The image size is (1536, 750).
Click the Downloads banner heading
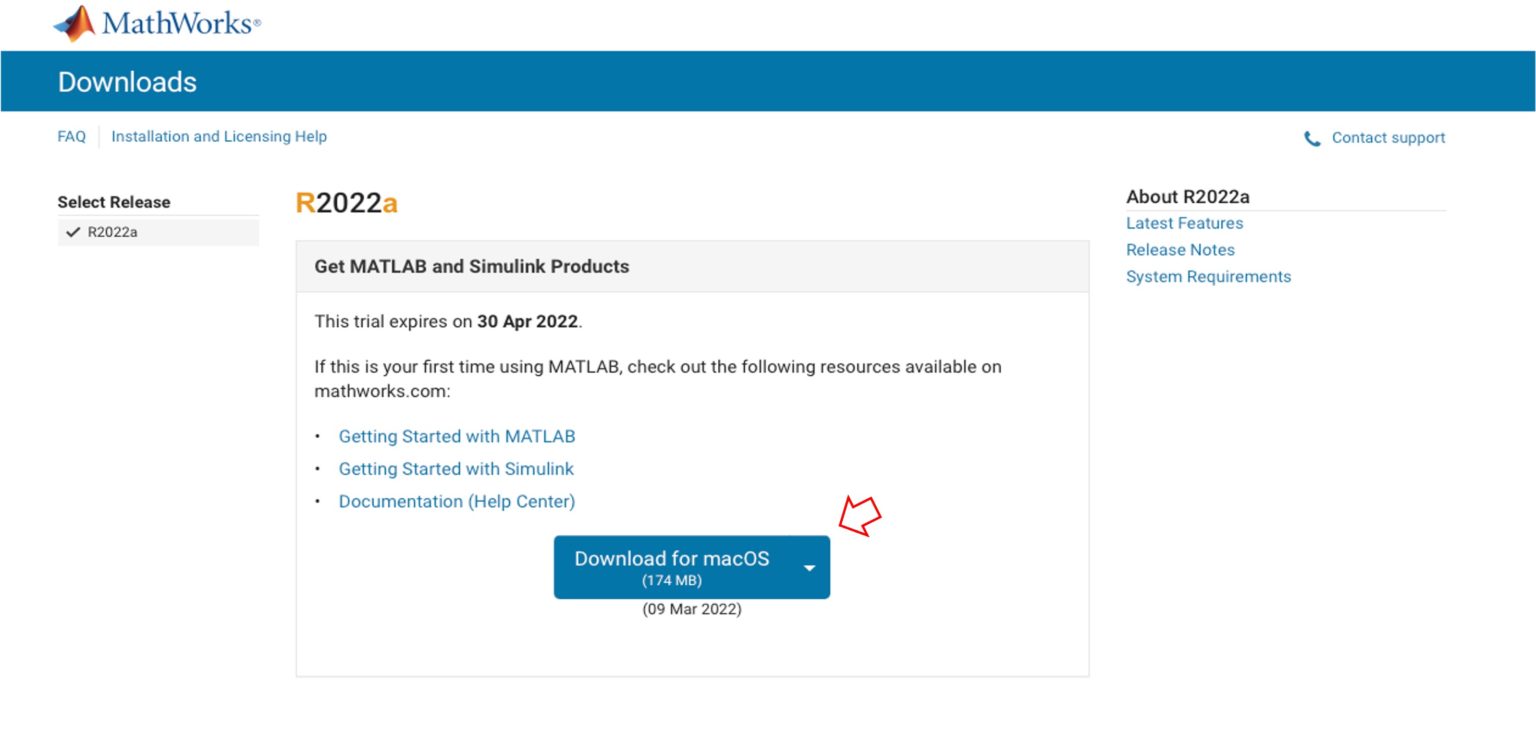point(126,82)
